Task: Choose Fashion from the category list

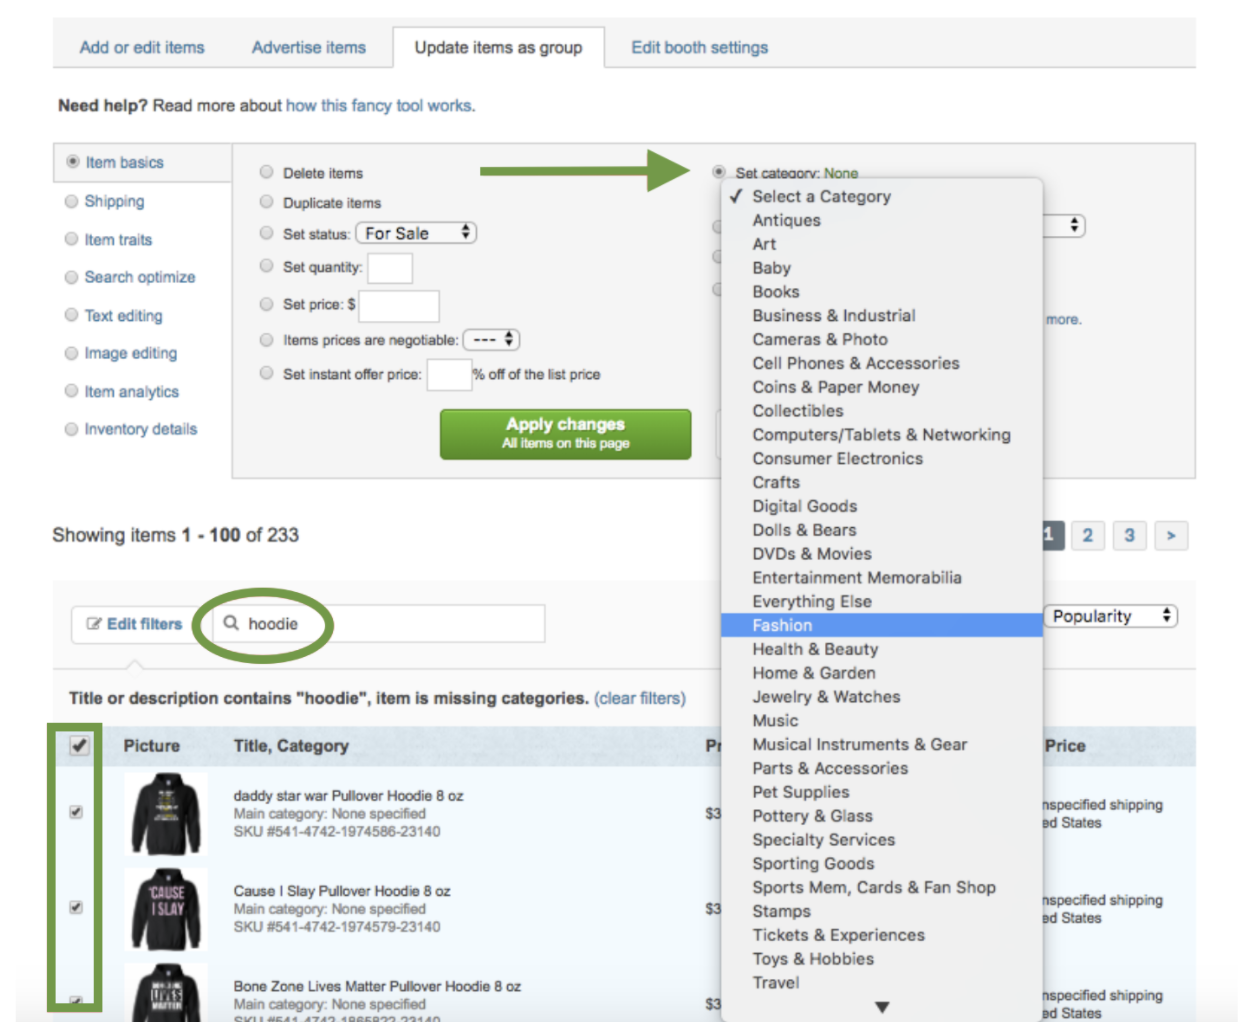Action: click(782, 625)
